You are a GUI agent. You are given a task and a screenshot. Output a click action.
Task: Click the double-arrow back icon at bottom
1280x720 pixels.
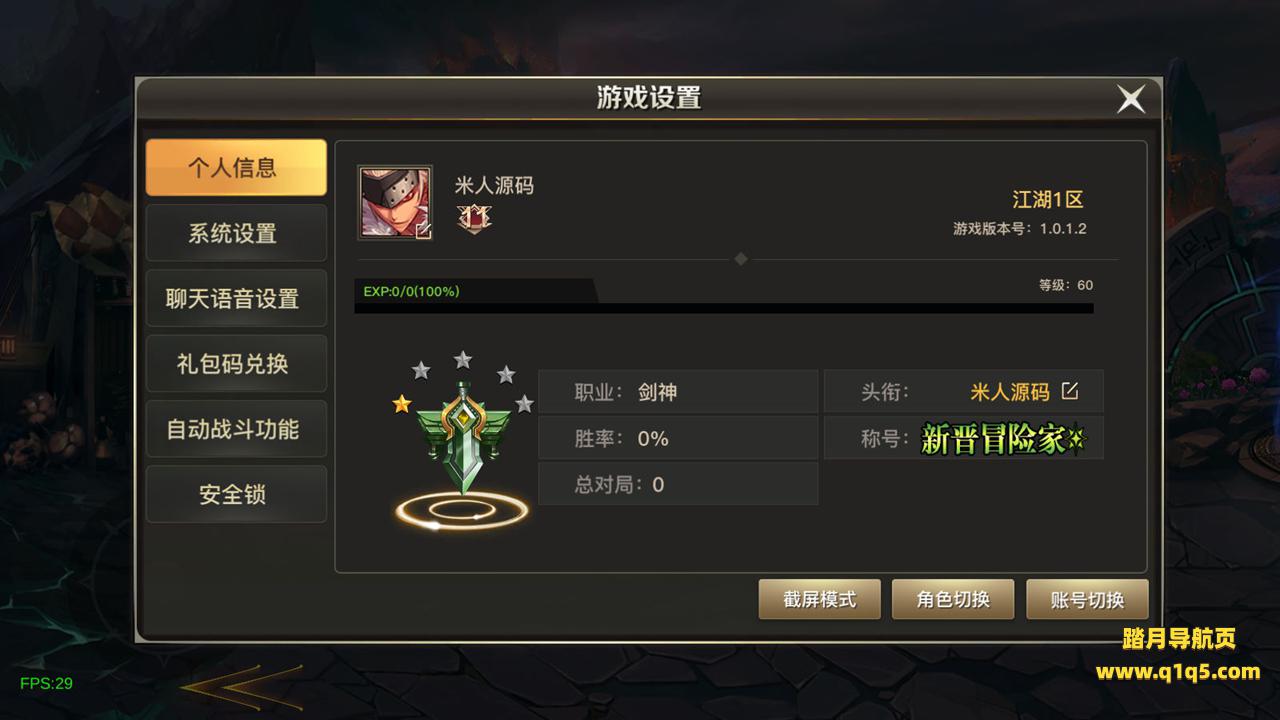[242, 687]
